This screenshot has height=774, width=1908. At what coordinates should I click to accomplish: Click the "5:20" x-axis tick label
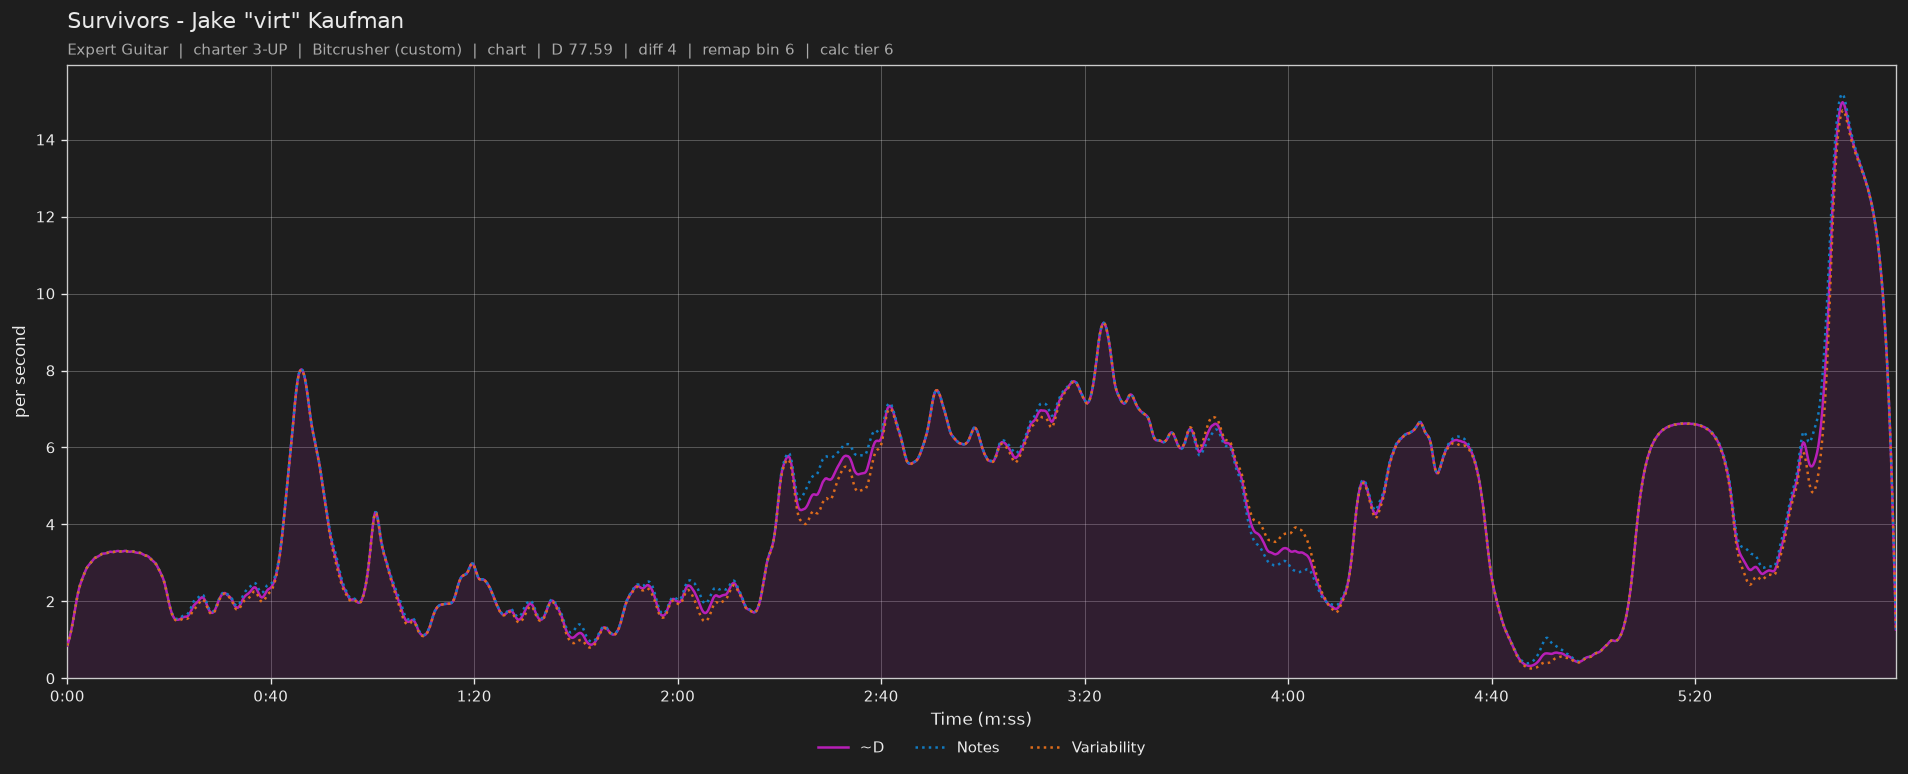[1695, 696]
